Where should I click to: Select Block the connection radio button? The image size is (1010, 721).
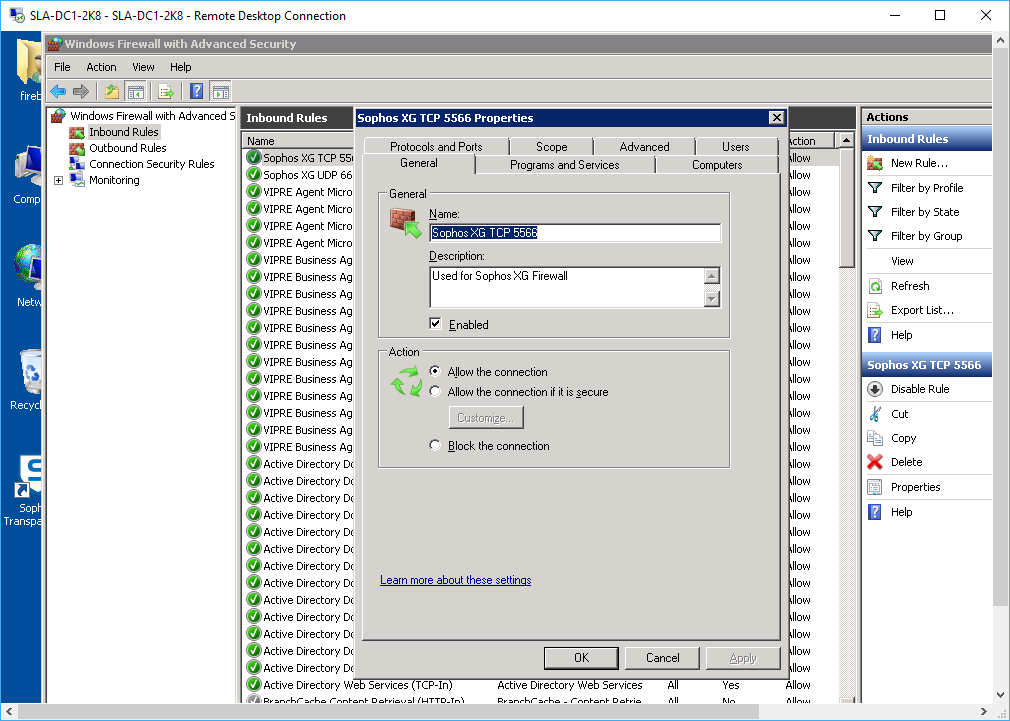click(x=435, y=445)
